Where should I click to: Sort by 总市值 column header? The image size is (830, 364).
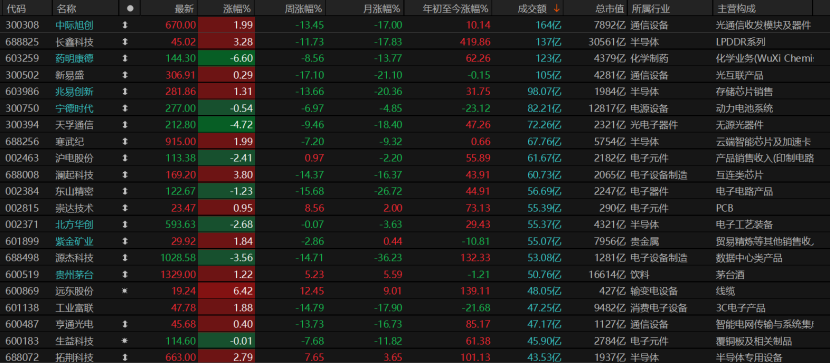610,8
